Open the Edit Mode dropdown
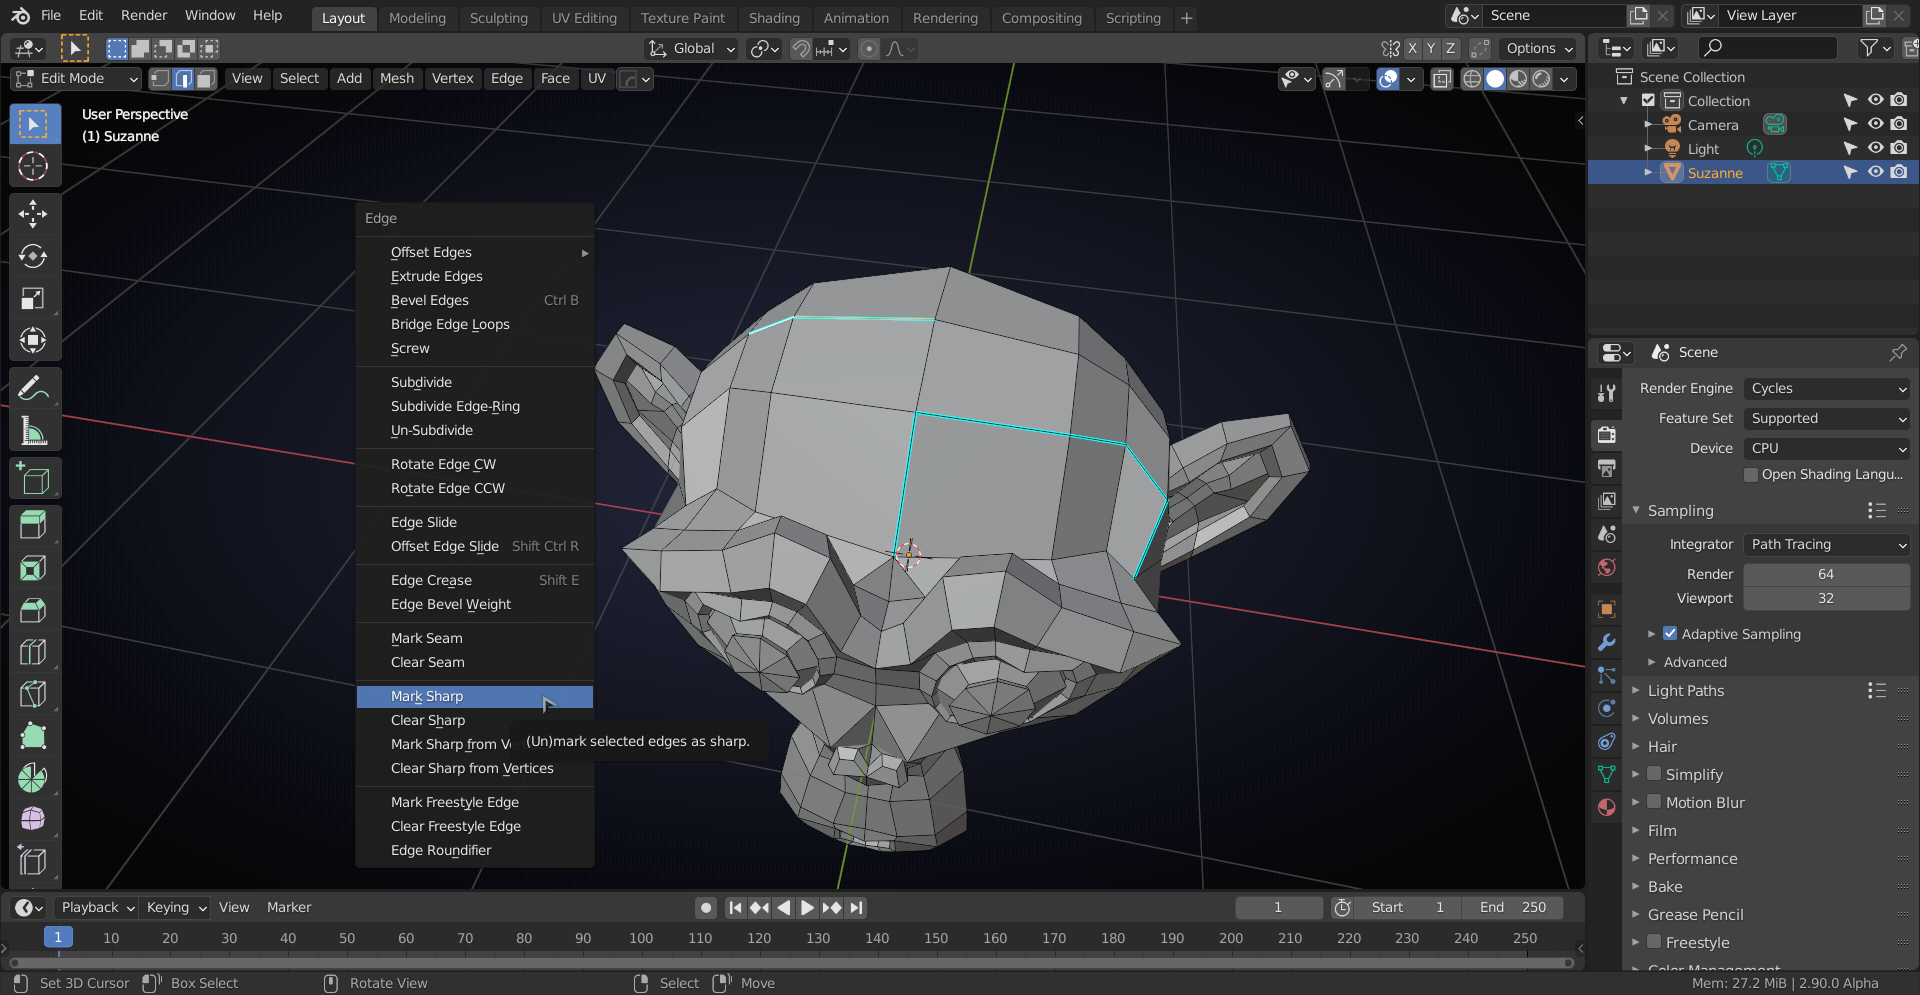 [x=76, y=79]
